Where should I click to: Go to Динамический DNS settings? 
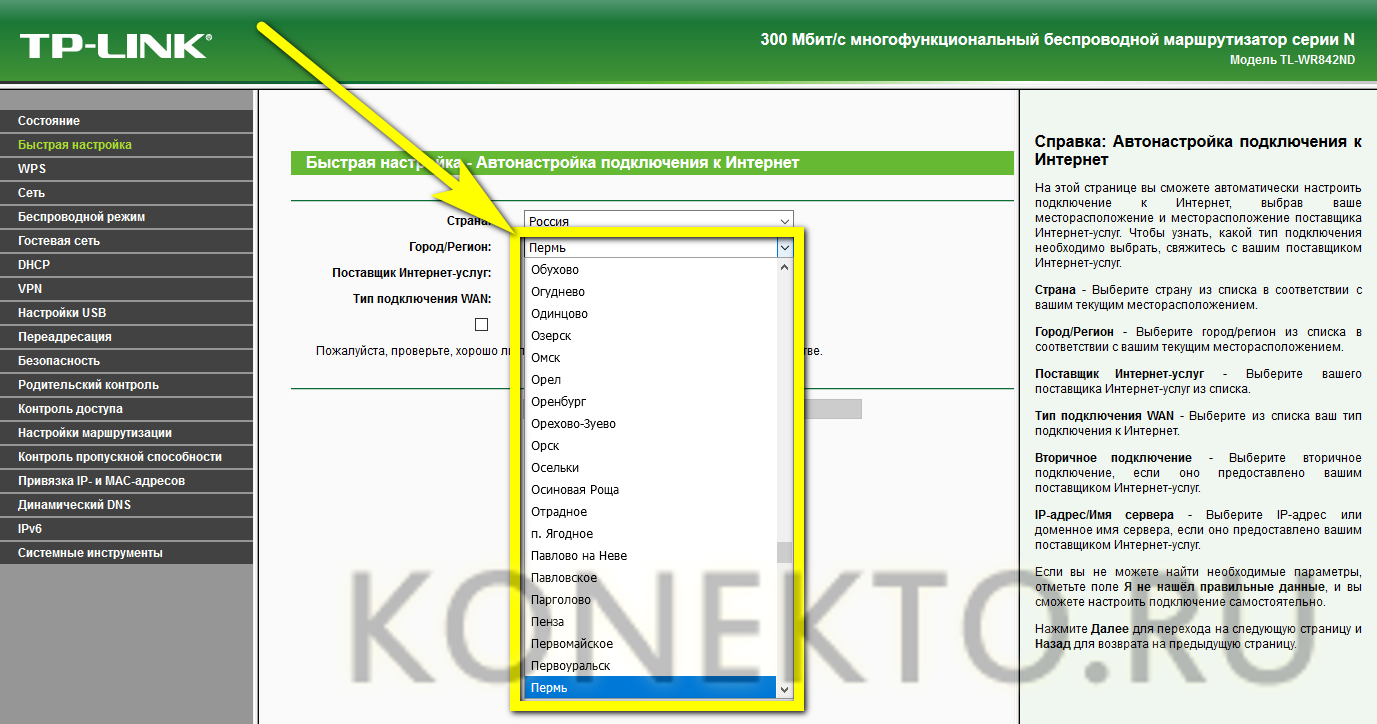click(126, 505)
